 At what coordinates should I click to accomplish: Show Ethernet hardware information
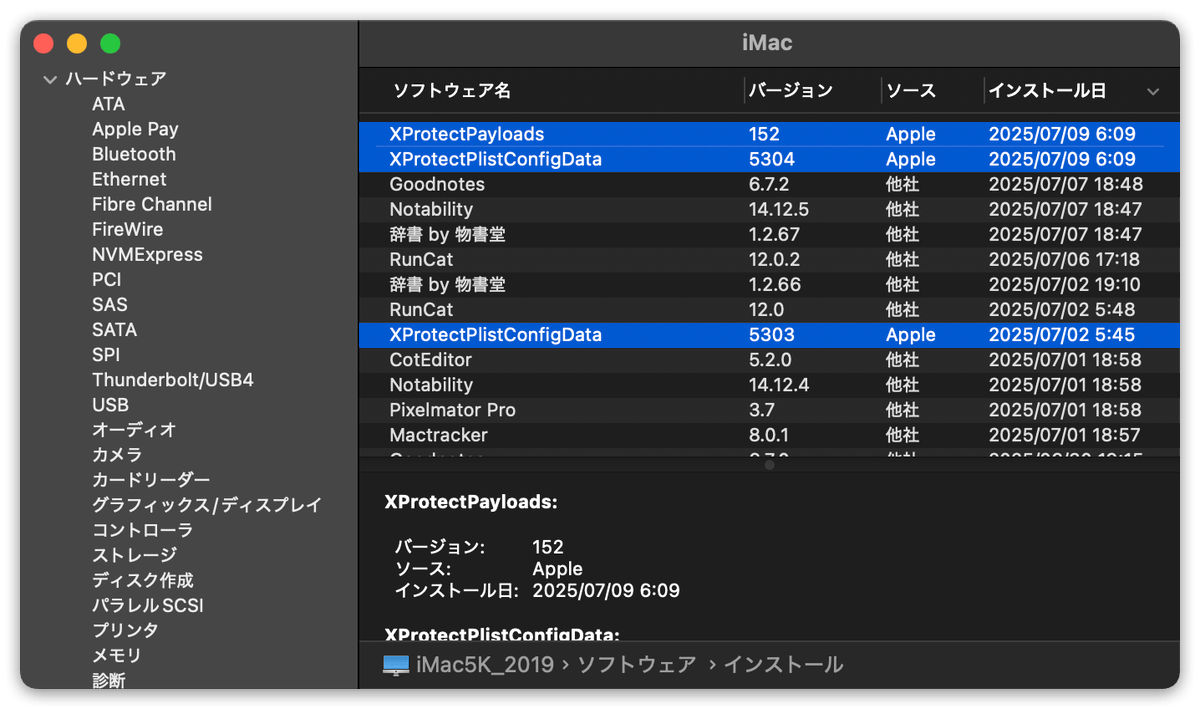(129, 179)
